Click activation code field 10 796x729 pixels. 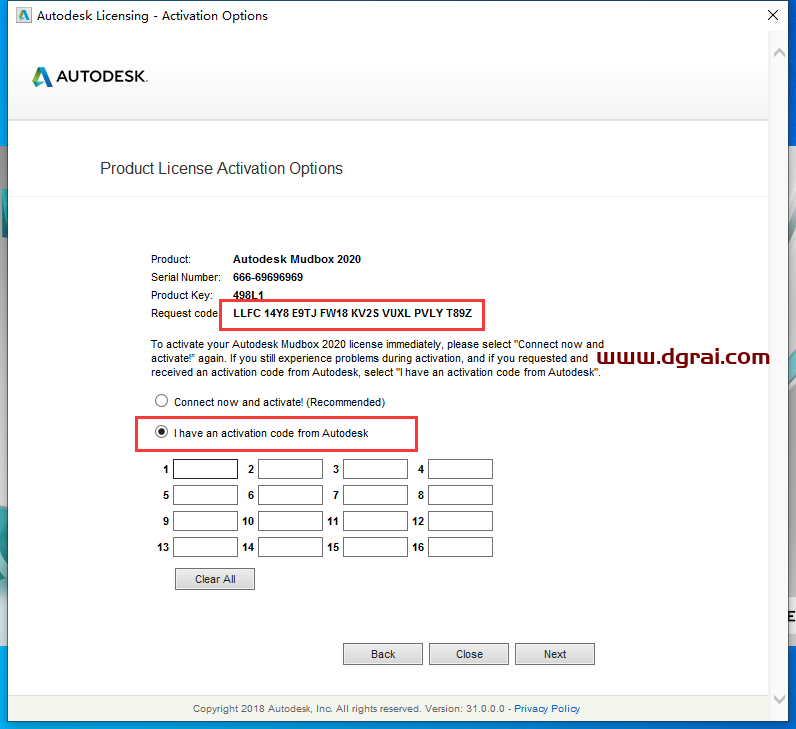click(x=290, y=521)
